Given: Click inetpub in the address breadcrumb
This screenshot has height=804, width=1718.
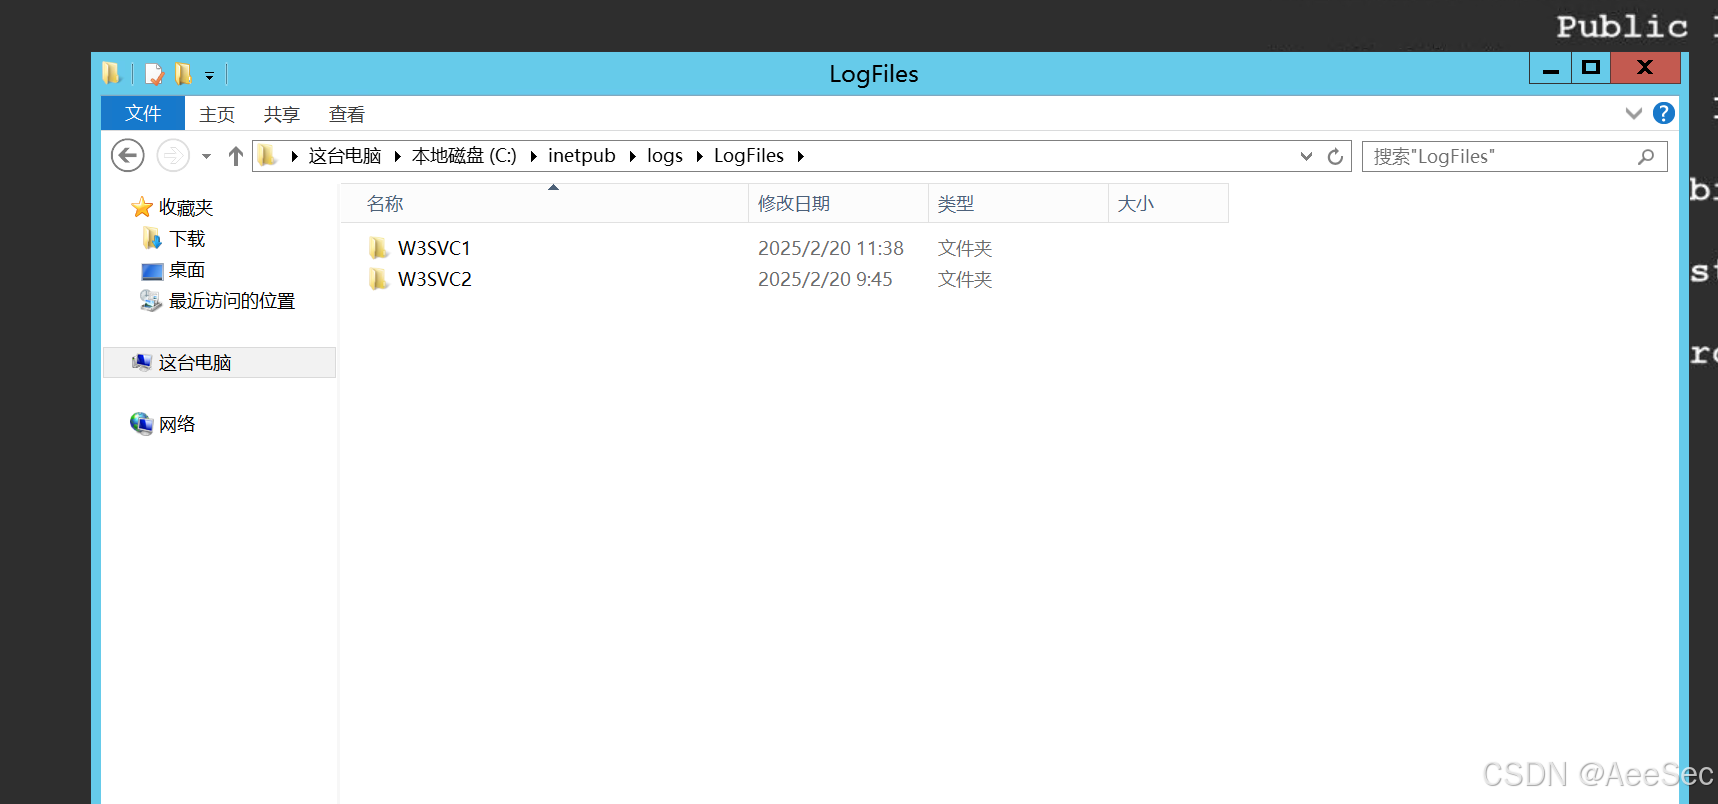Looking at the screenshot, I should click(x=581, y=156).
